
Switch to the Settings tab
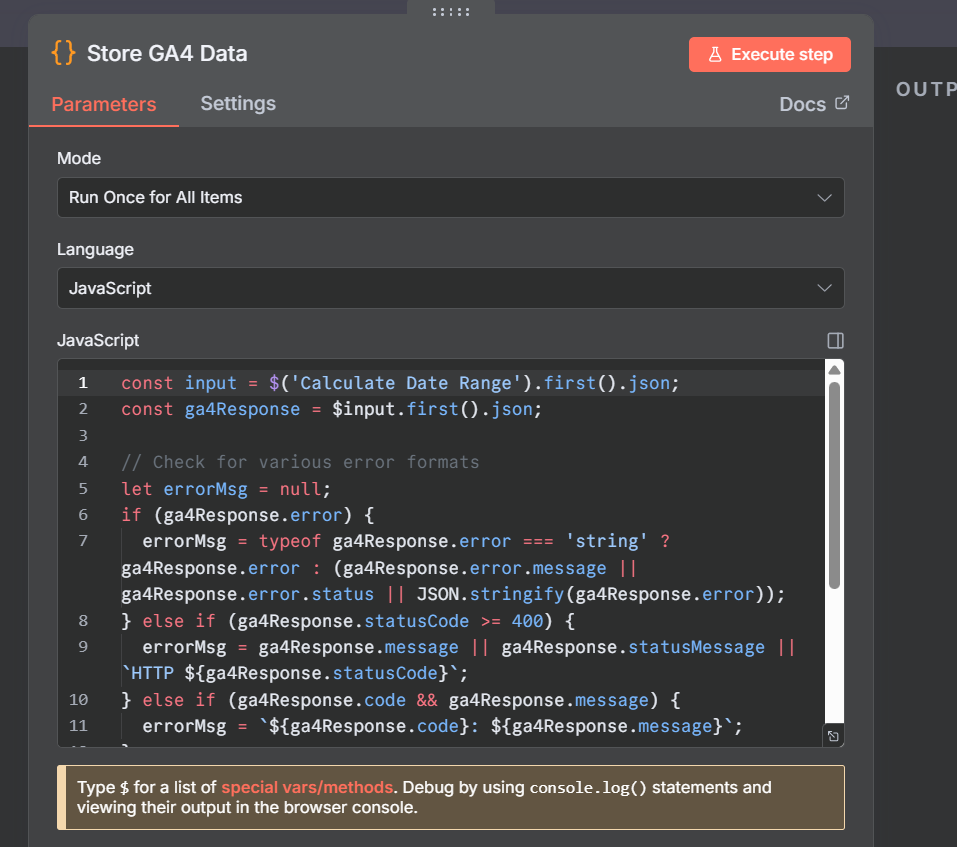pyautogui.click(x=238, y=103)
